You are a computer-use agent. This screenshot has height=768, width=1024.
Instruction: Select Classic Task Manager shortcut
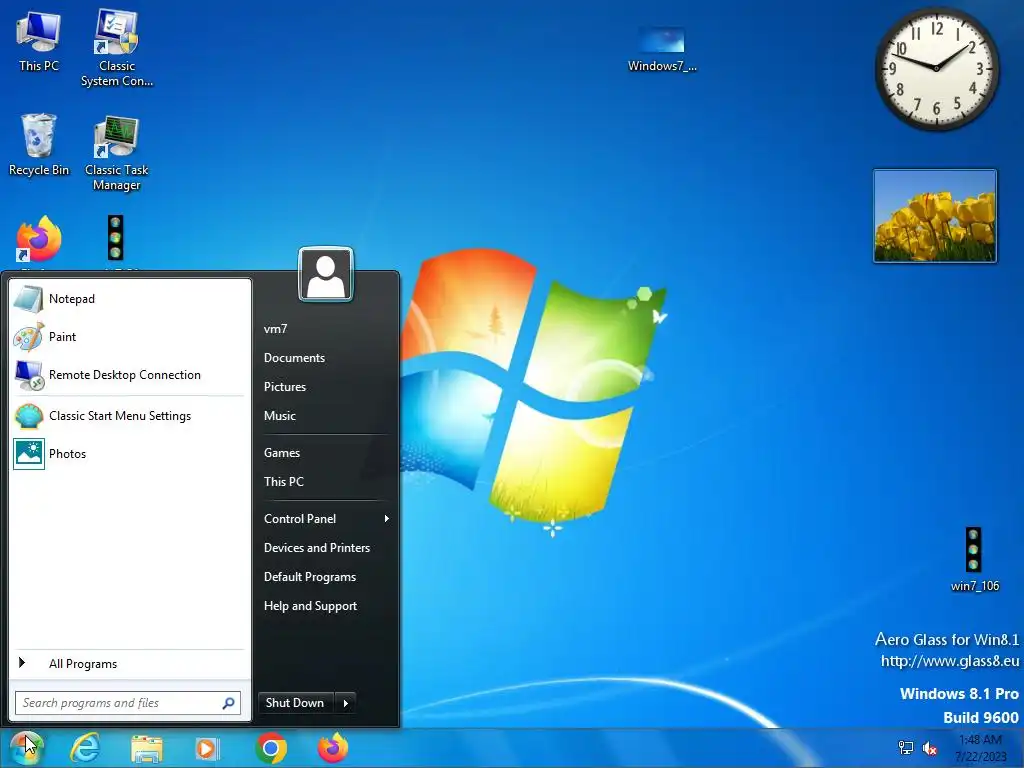(x=117, y=153)
